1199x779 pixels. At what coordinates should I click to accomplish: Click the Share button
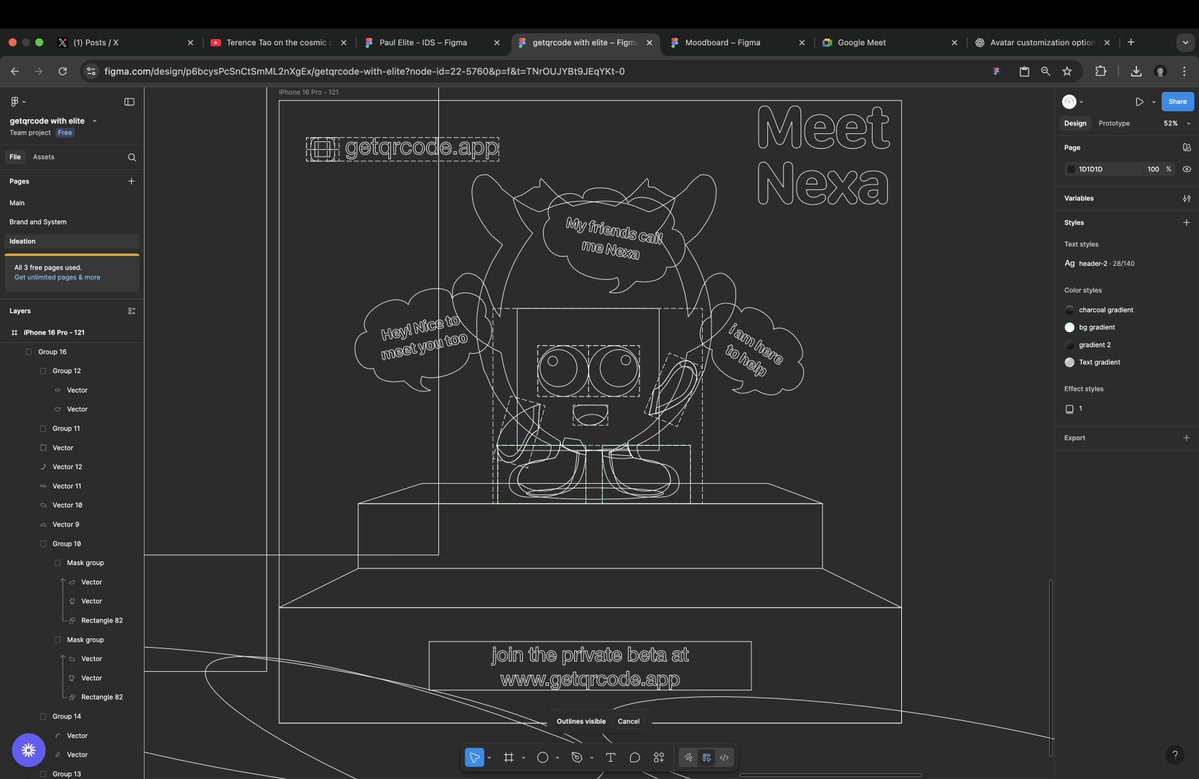coord(1178,102)
